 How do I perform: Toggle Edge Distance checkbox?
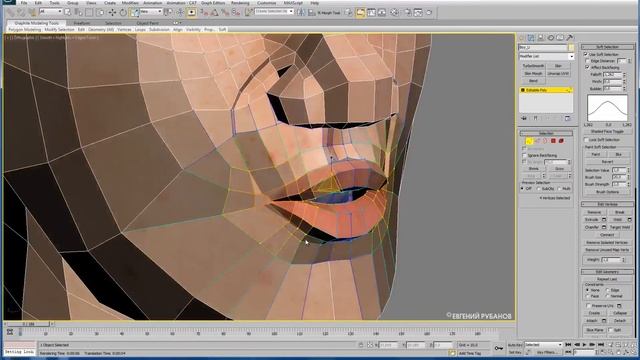[x=587, y=61]
